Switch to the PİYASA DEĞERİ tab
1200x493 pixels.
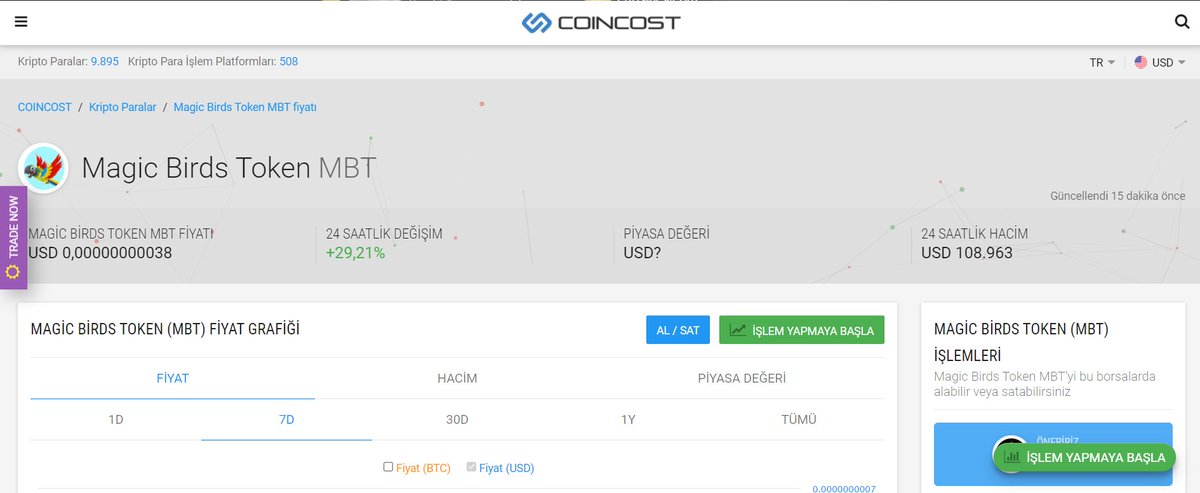[x=742, y=378]
